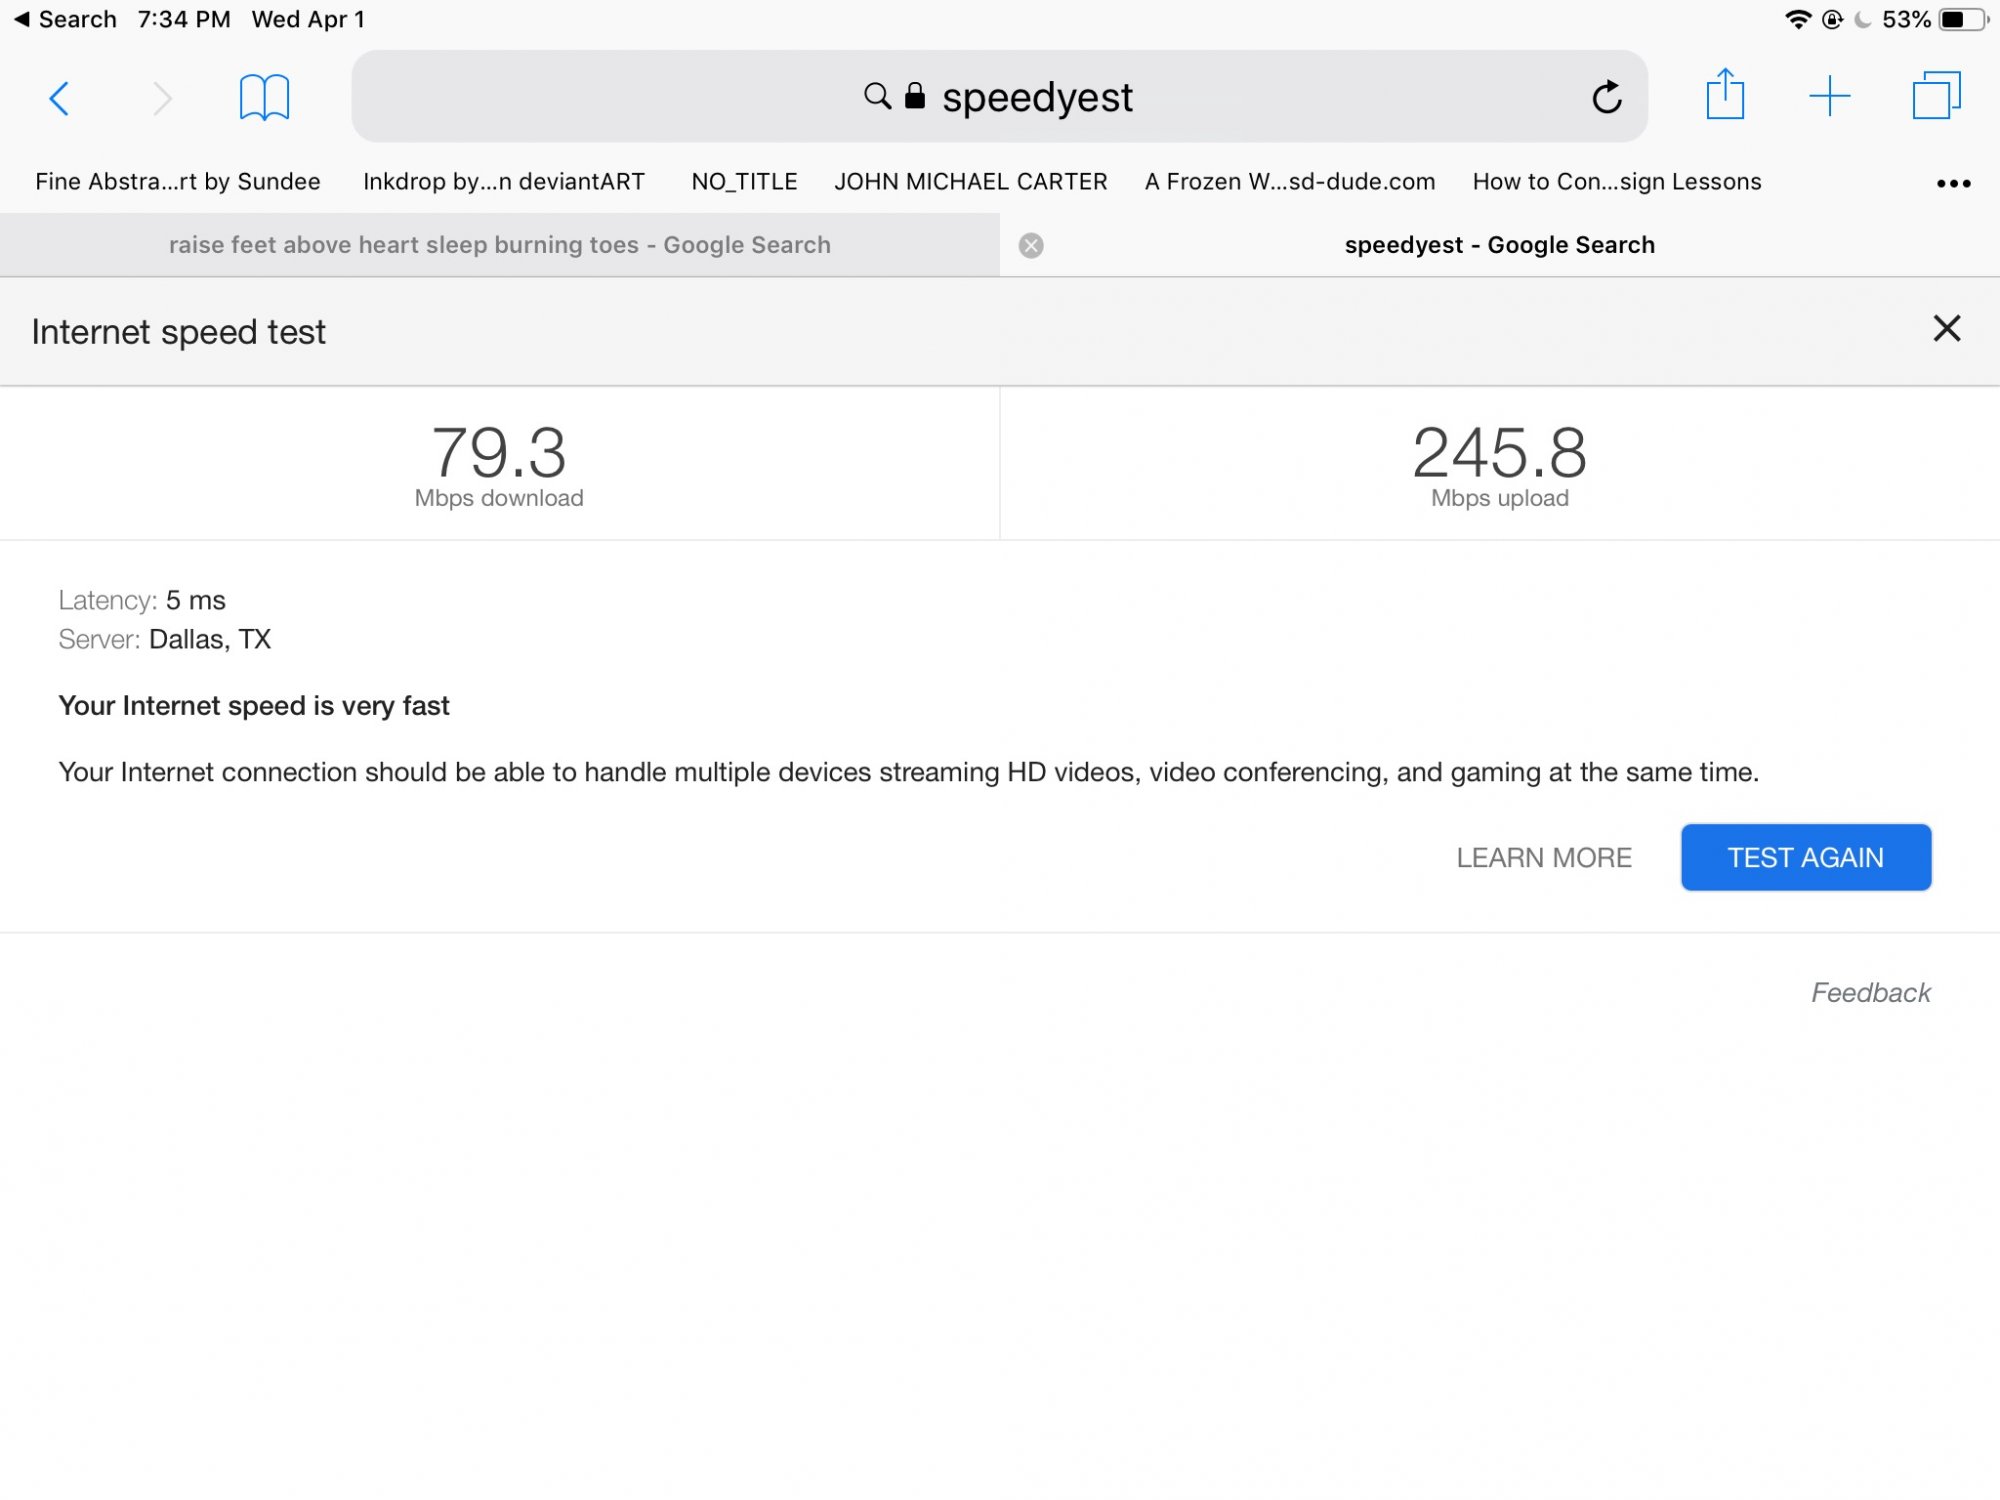This screenshot has width=2000, height=1500.
Task: Open the bookmarks book icon
Action: coord(264,98)
